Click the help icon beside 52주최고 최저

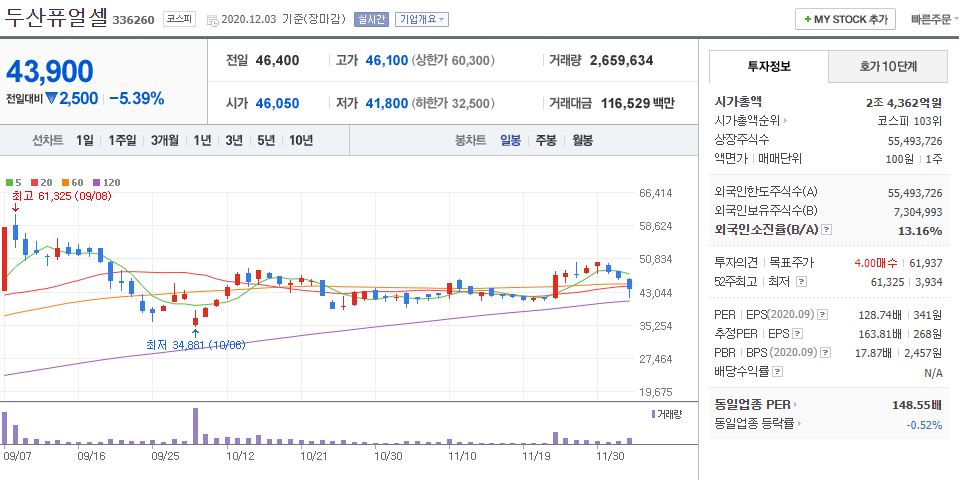tap(801, 282)
